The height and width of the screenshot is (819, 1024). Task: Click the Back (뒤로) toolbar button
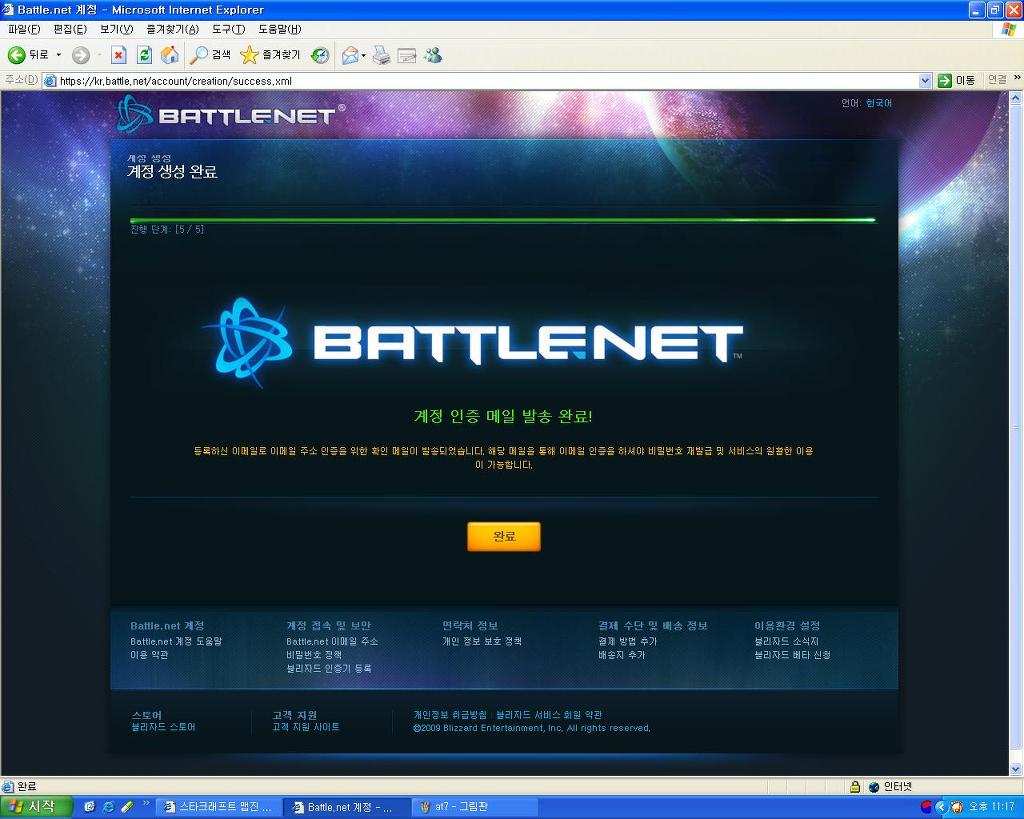click(x=27, y=55)
